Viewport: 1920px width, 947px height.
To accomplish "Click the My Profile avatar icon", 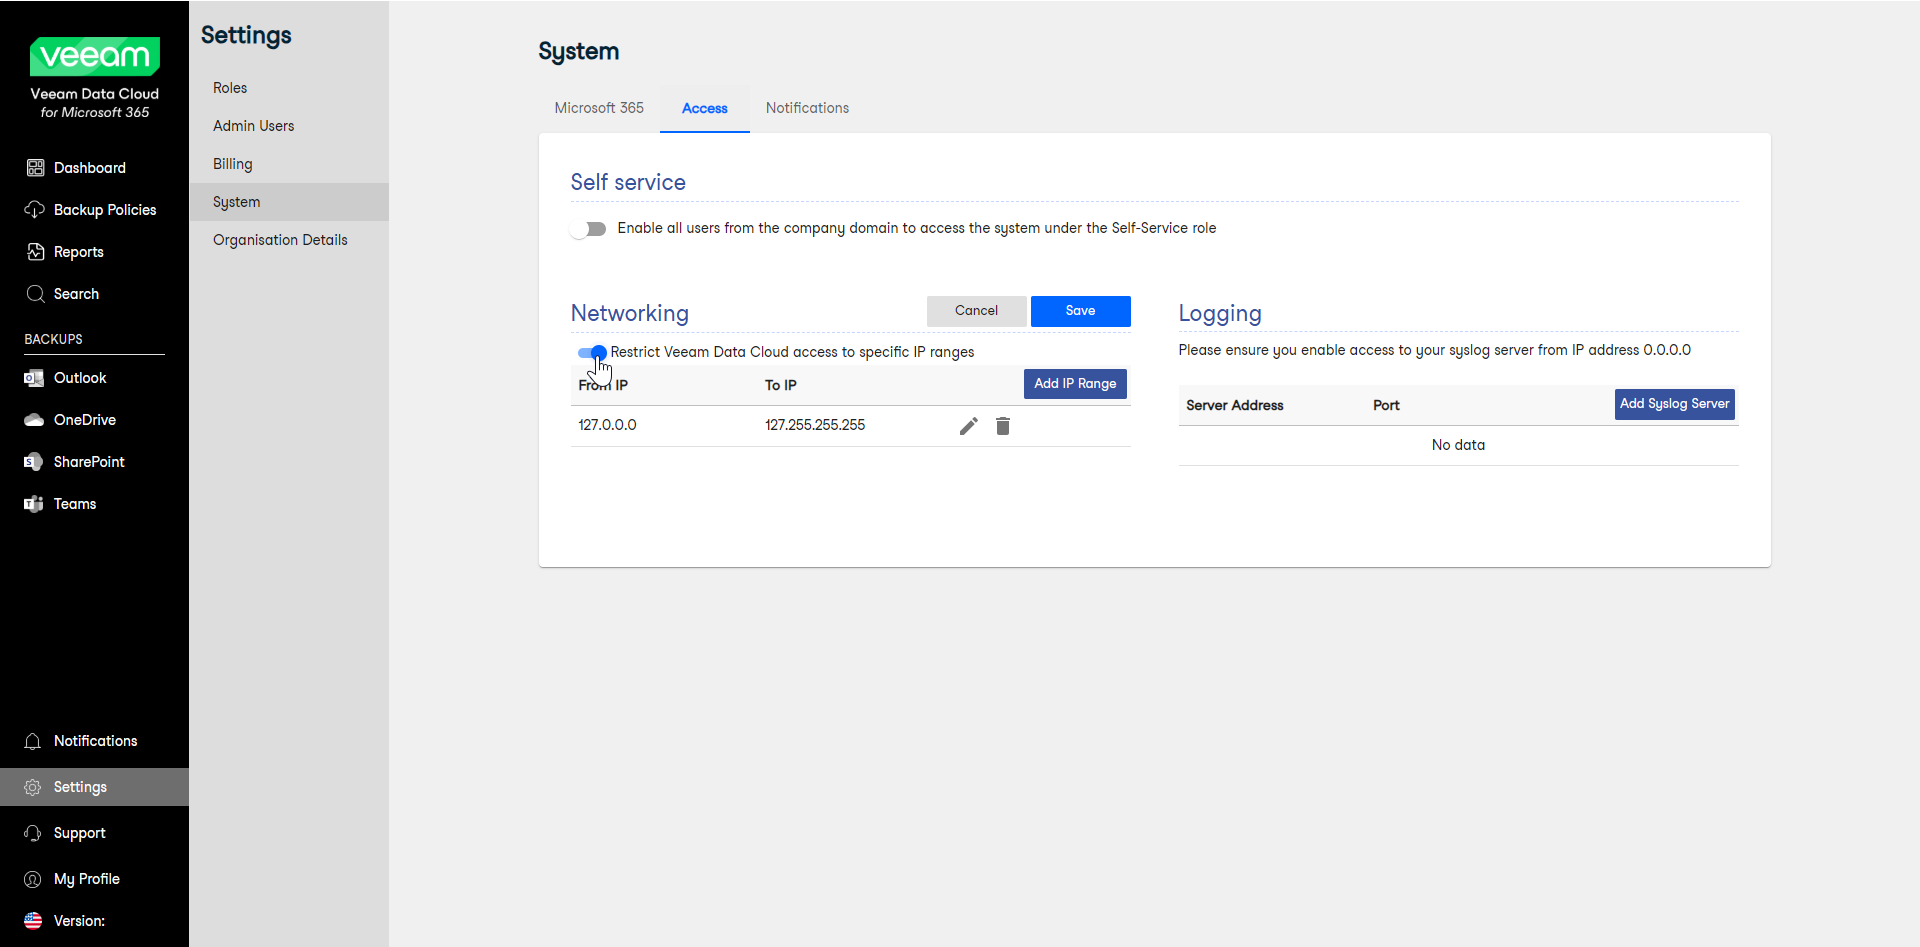I will [33, 879].
